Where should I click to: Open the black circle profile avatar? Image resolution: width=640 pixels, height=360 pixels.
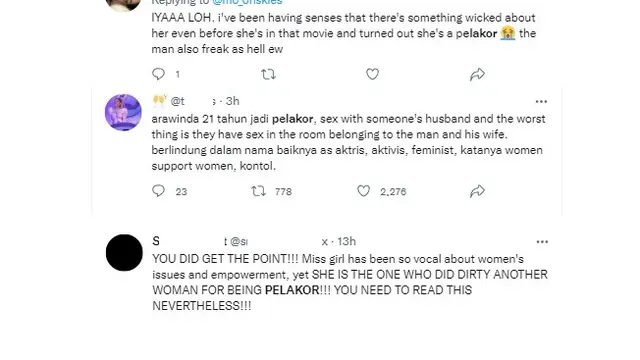124,253
